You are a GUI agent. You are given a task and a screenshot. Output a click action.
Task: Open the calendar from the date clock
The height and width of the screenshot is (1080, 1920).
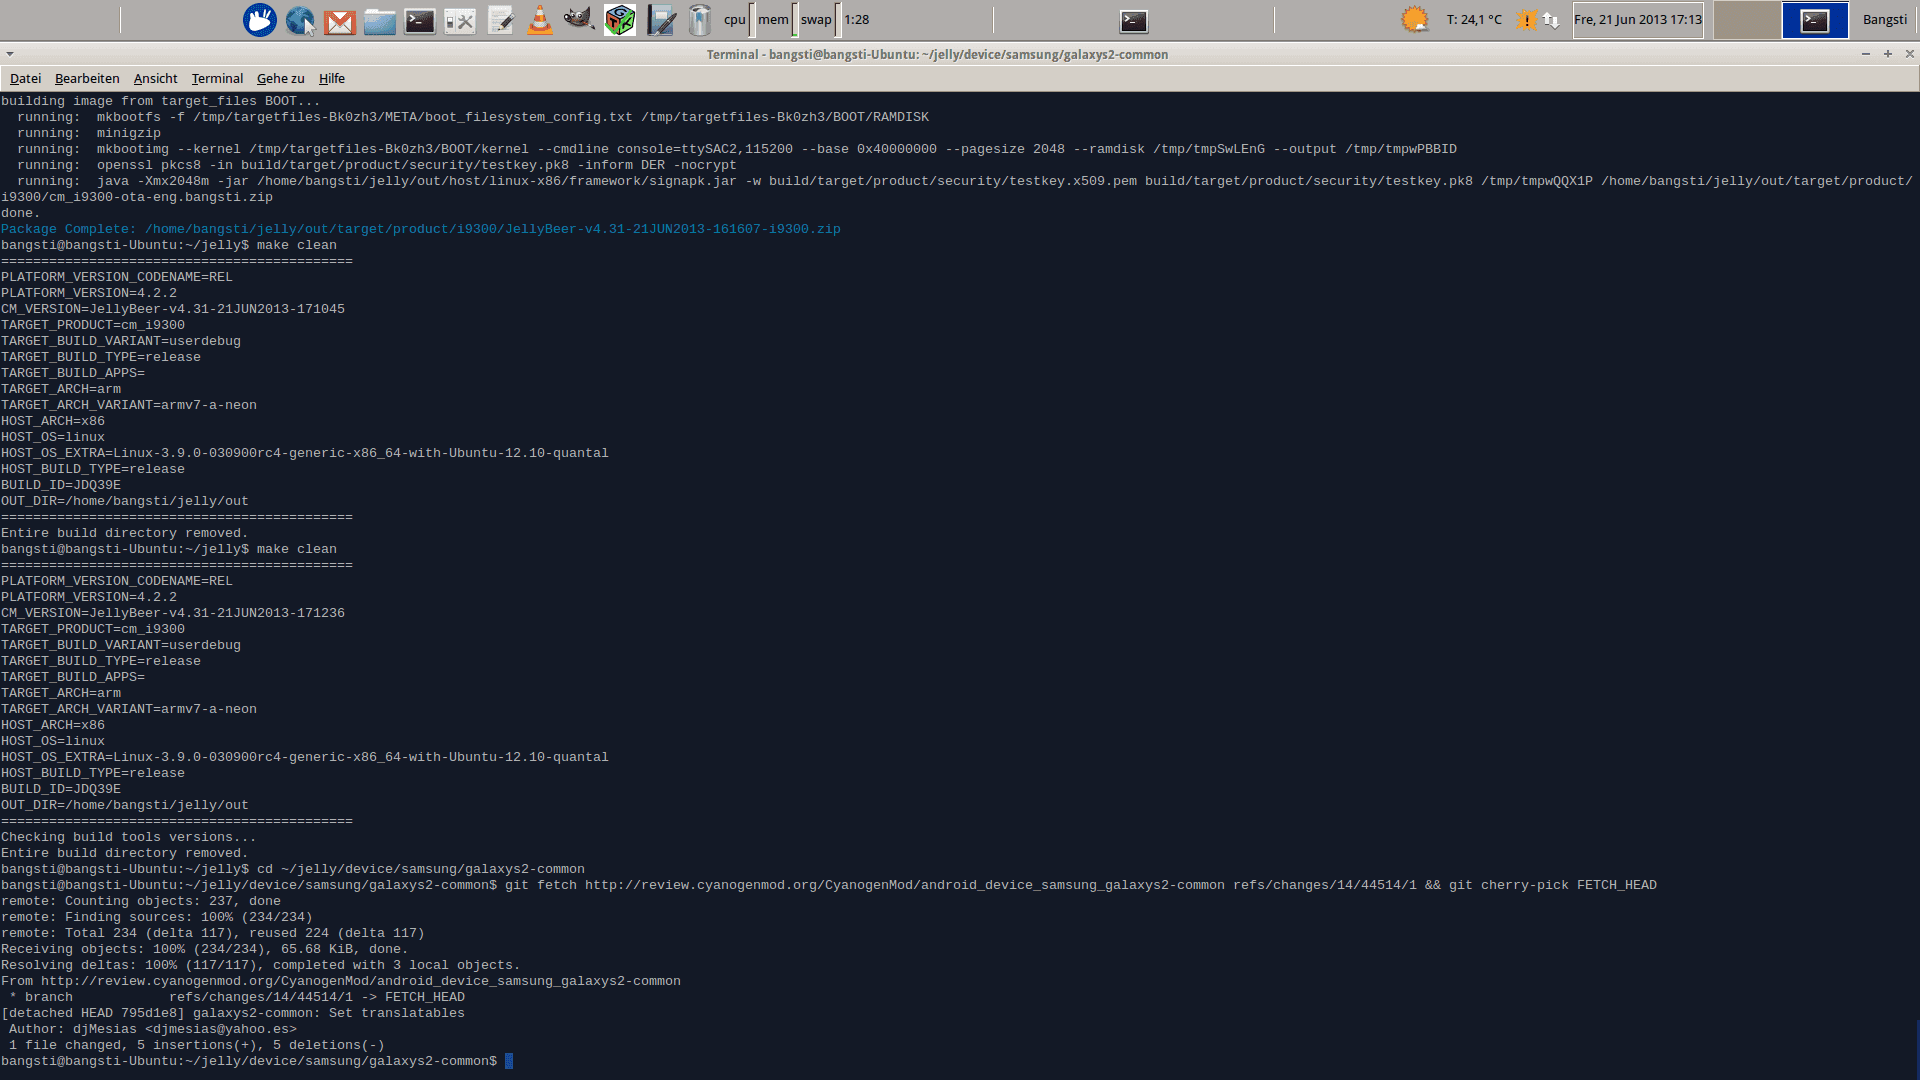tap(1638, 20)
